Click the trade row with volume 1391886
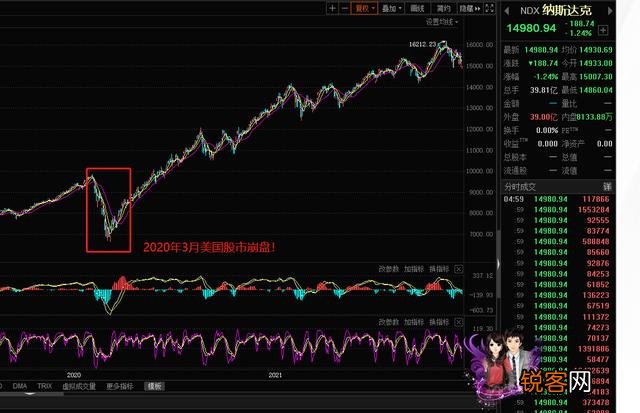The height and width of the screenshot is (413, 640). pos(557,349)
